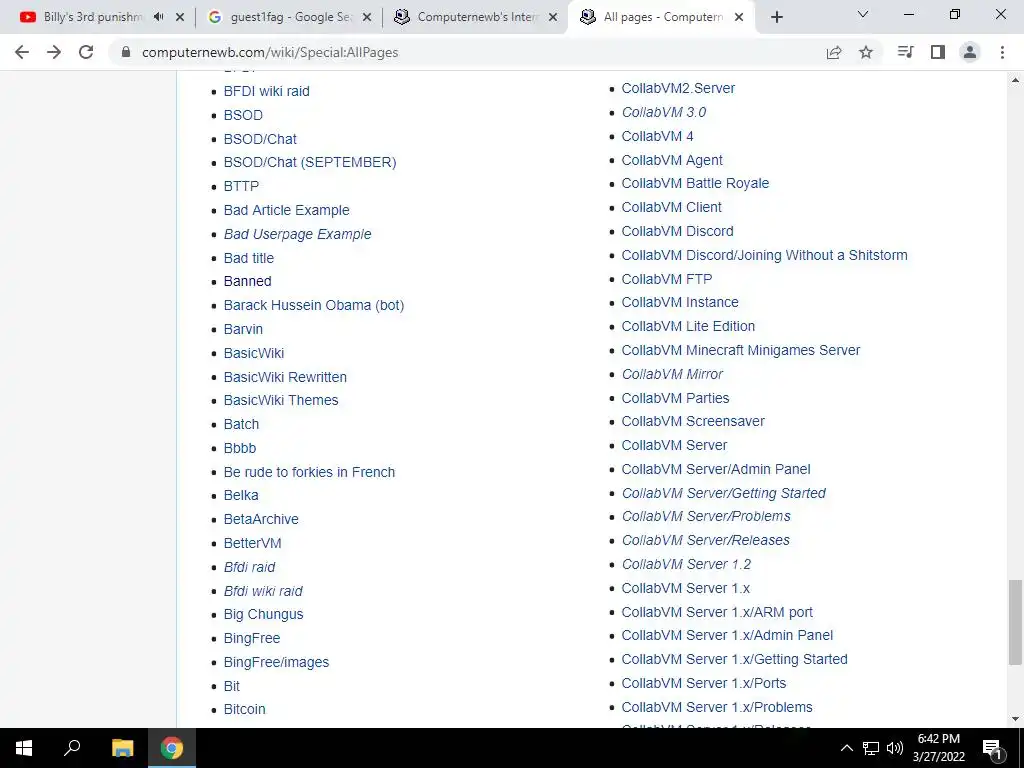This screenshot has height=768, width=1024.
Task: Click the vertical scrollbar thumb
Action: click(1016, 621)
